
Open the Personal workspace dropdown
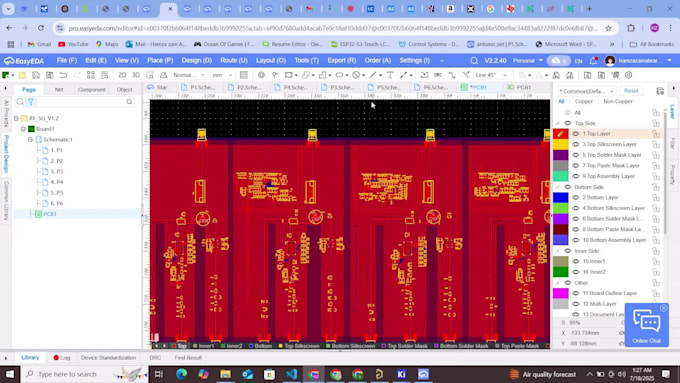(528, 61)
